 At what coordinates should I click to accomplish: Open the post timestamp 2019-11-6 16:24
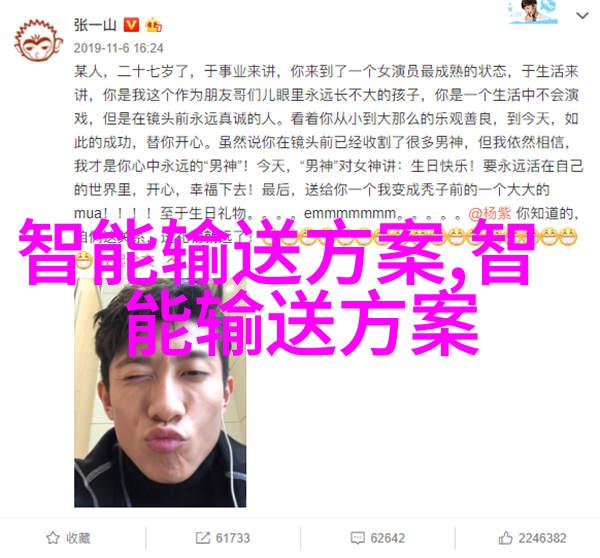pyautogui.click(x=118, y=48)
